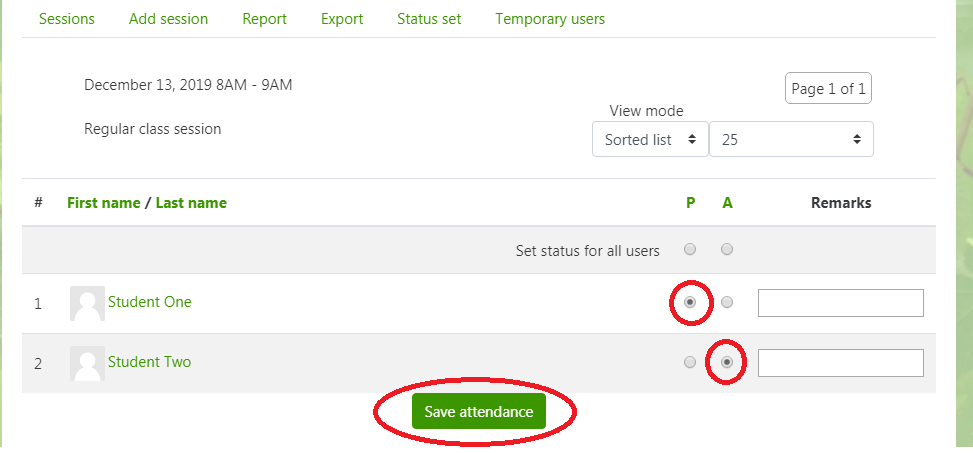The width and height of the screenshot is (973, 453).
Task: Open the Add session tab
Action: pos(168,19)
